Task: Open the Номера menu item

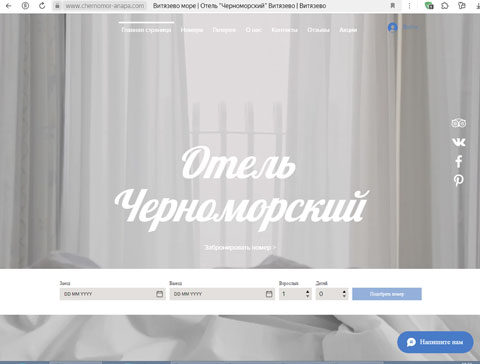Action: click(192, 30)
